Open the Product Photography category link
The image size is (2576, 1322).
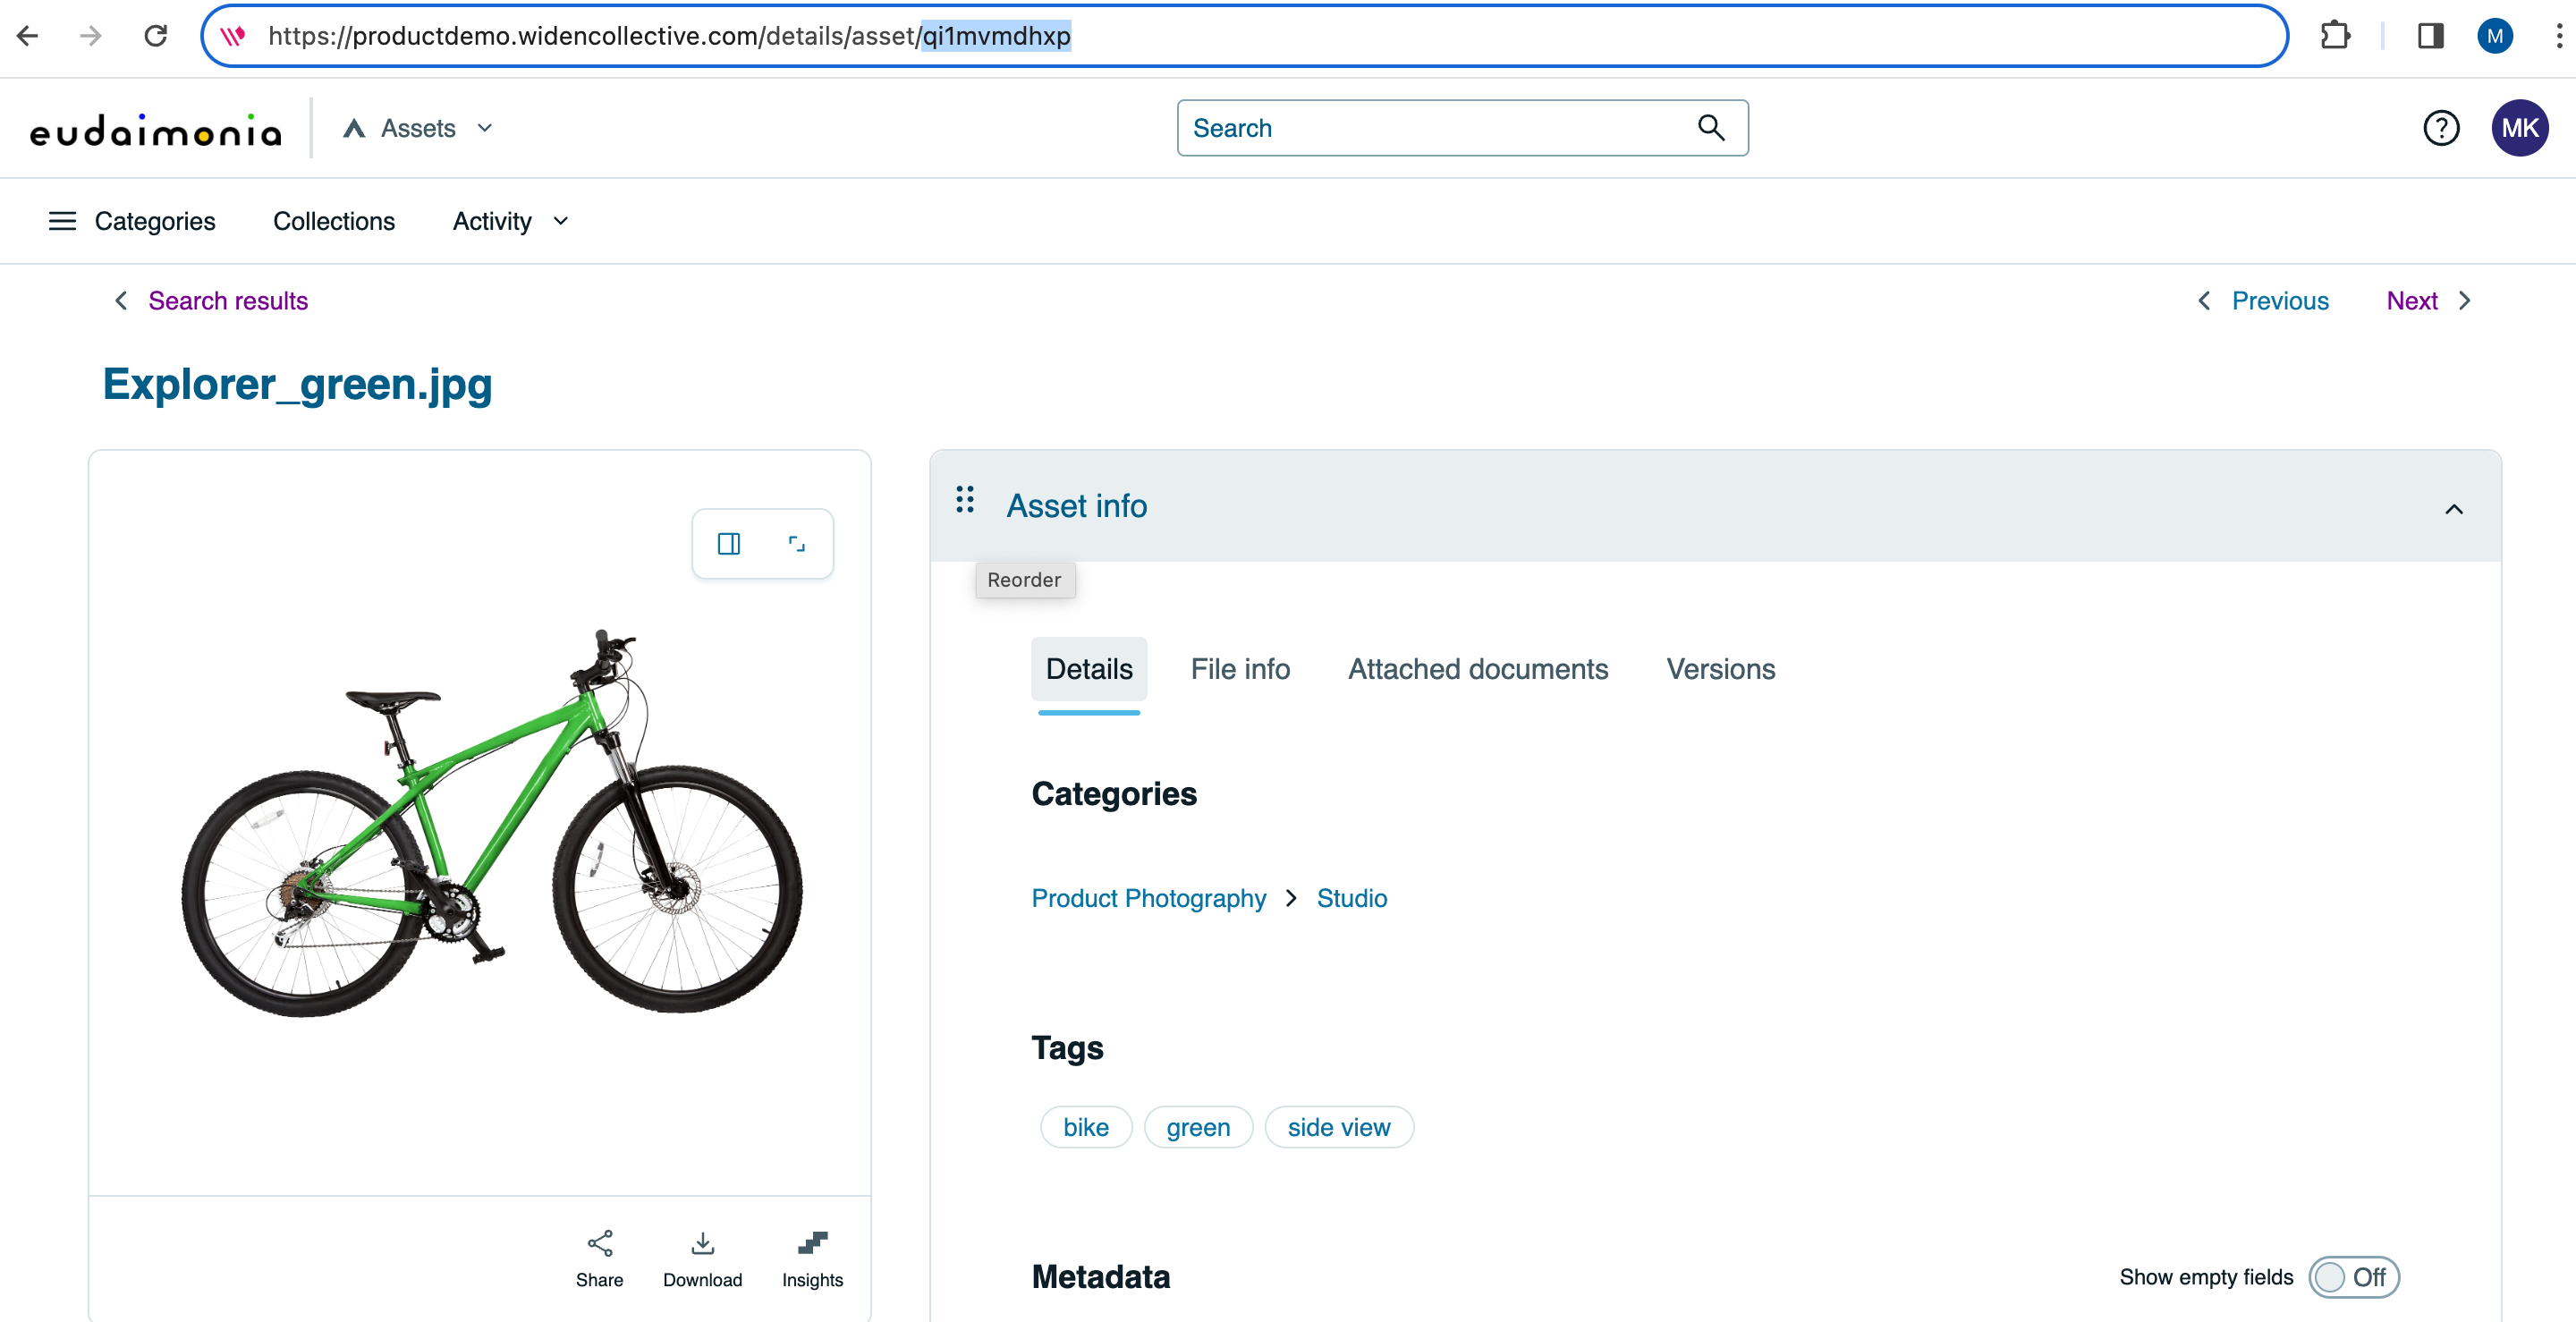[1148, 898]
